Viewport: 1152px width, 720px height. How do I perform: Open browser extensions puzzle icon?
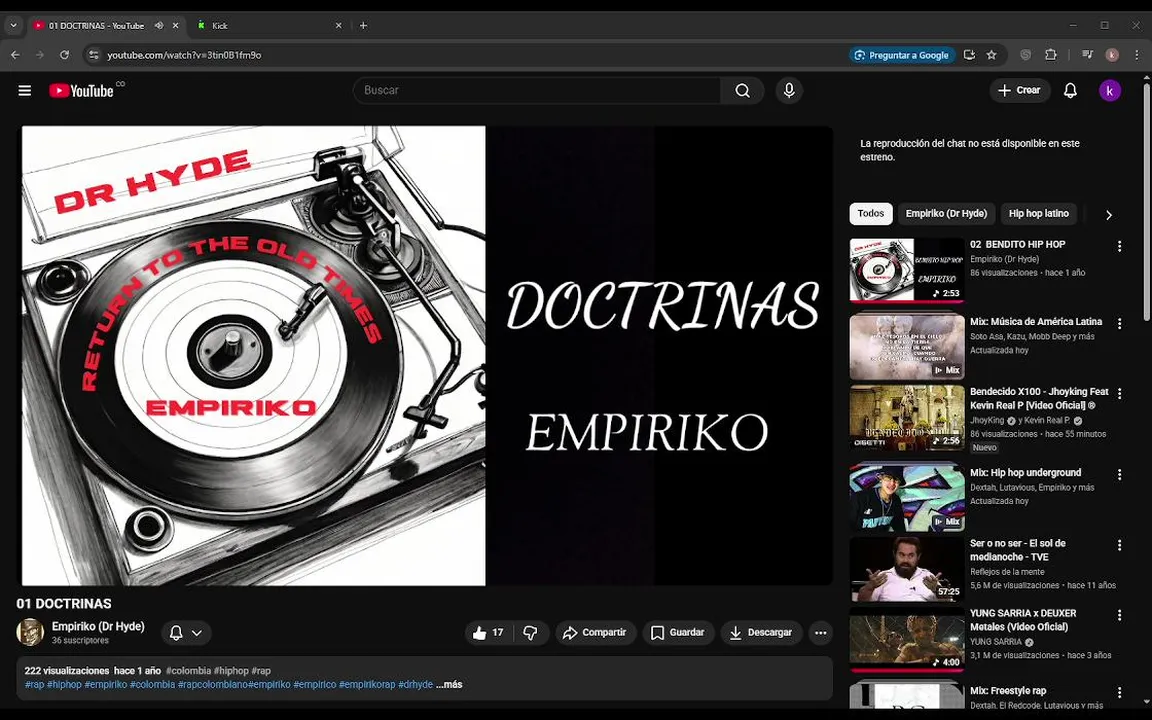pyautogui.click(x=1051, y=55)
